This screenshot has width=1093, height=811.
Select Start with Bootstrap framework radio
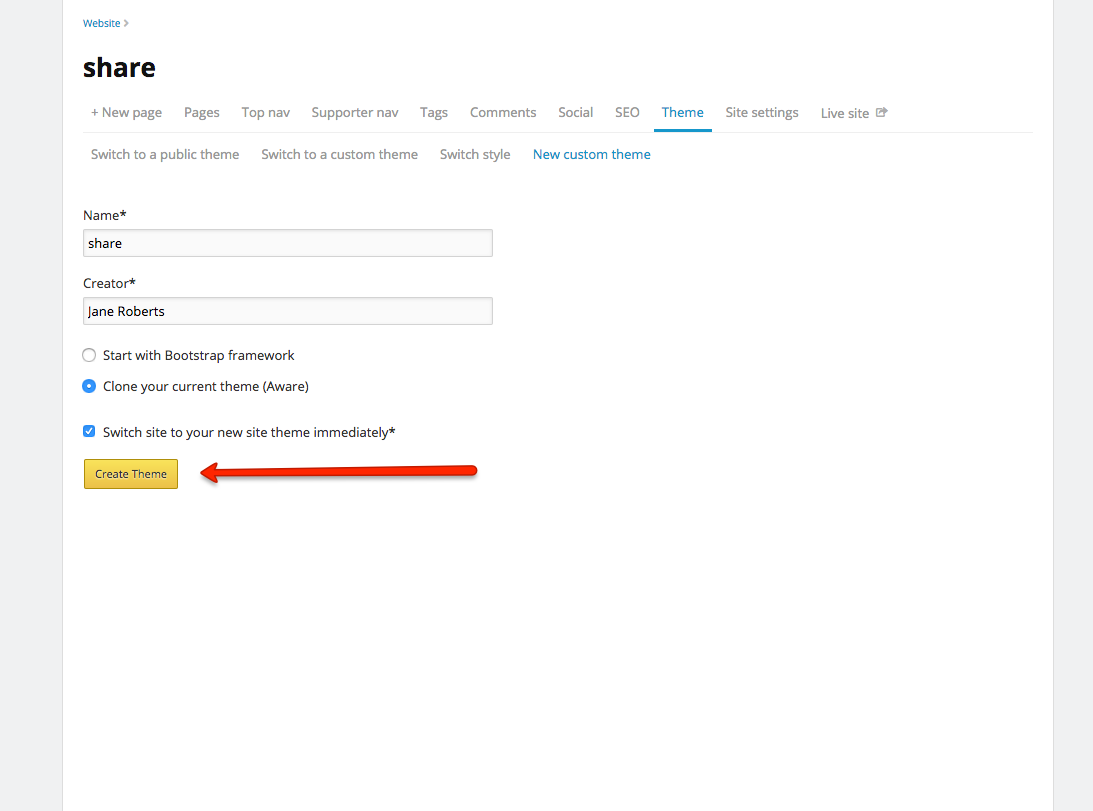point(89,356)
